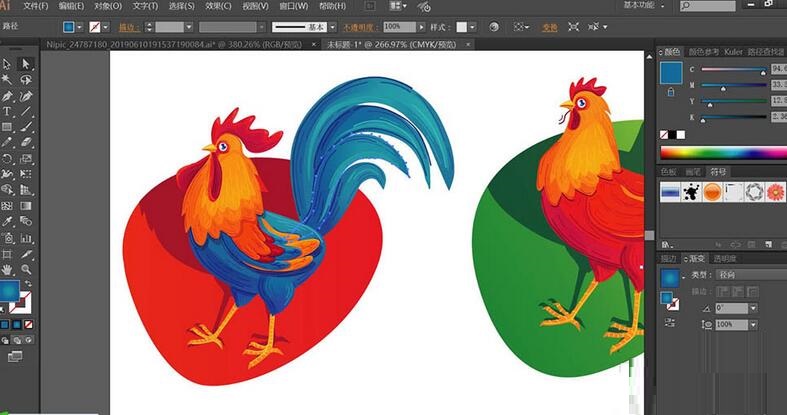
Task: Click the orange 变换 link in control bar
Action: [549, 28]
